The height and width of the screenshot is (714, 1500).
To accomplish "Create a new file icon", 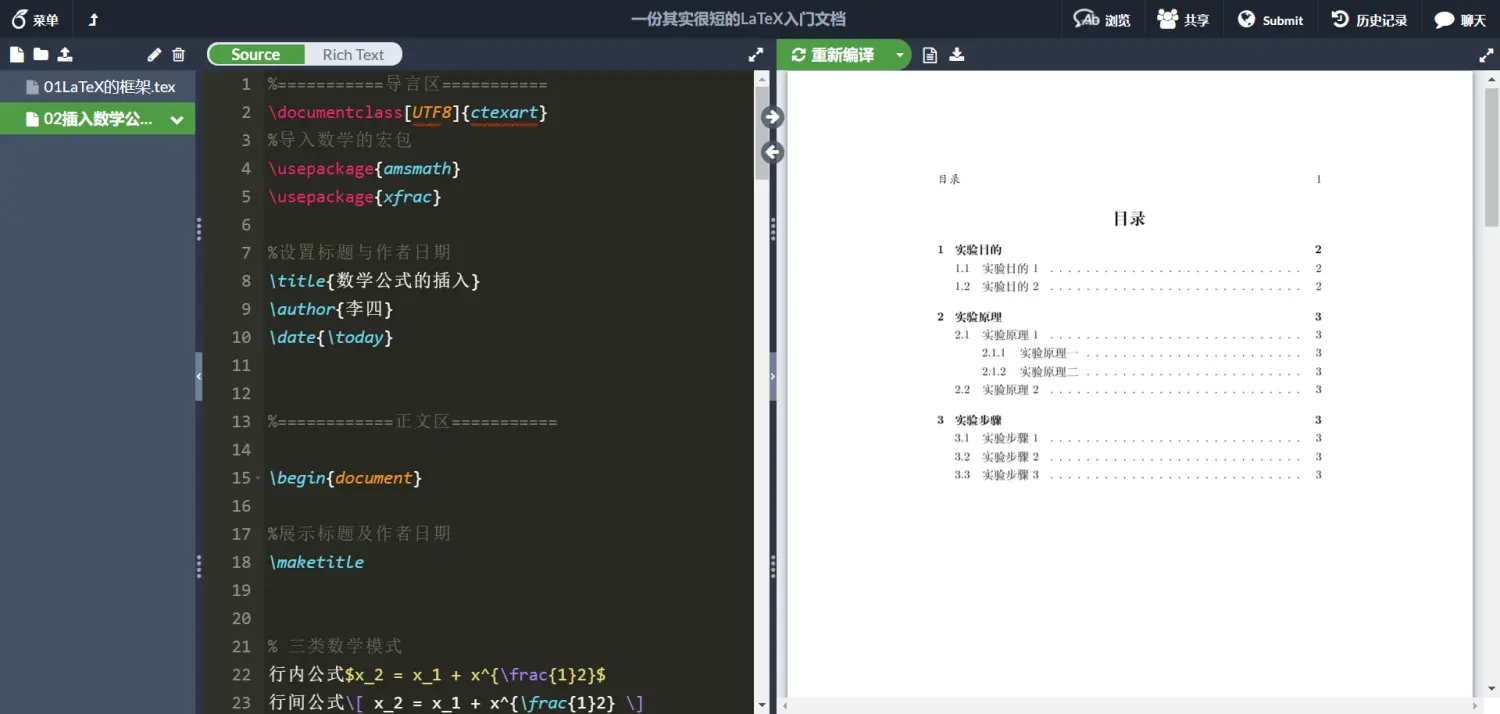I will (17, 54).
